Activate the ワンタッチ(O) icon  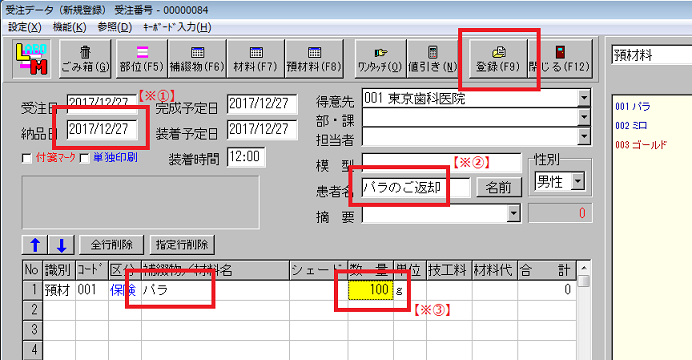coord(380,58)
